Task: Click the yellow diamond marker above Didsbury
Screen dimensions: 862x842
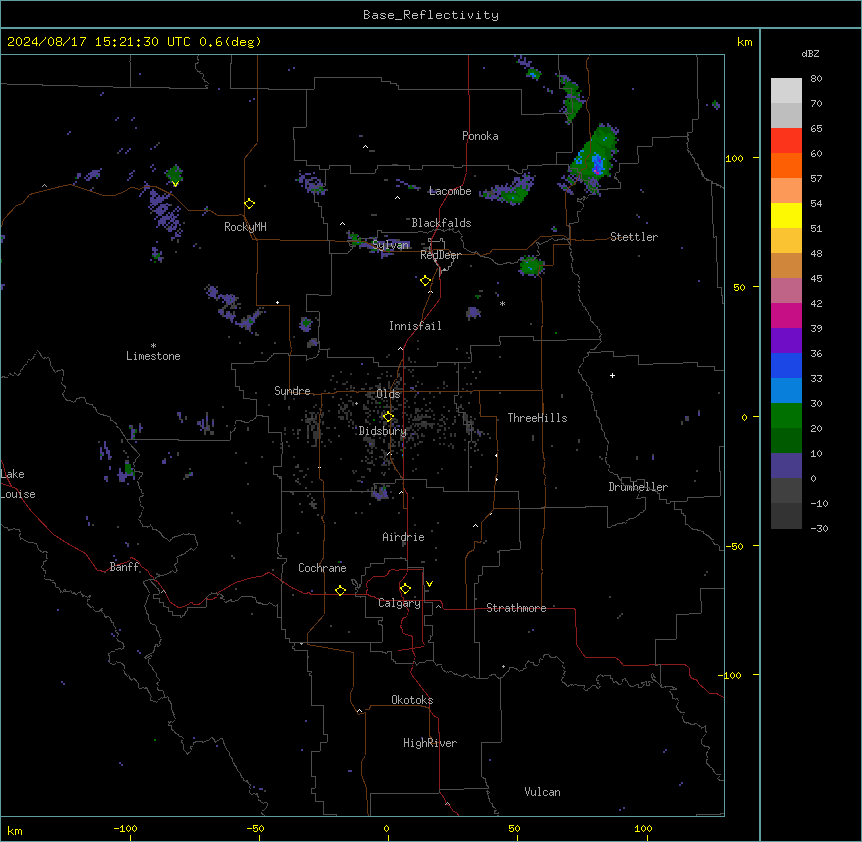Action: [388, 417]
